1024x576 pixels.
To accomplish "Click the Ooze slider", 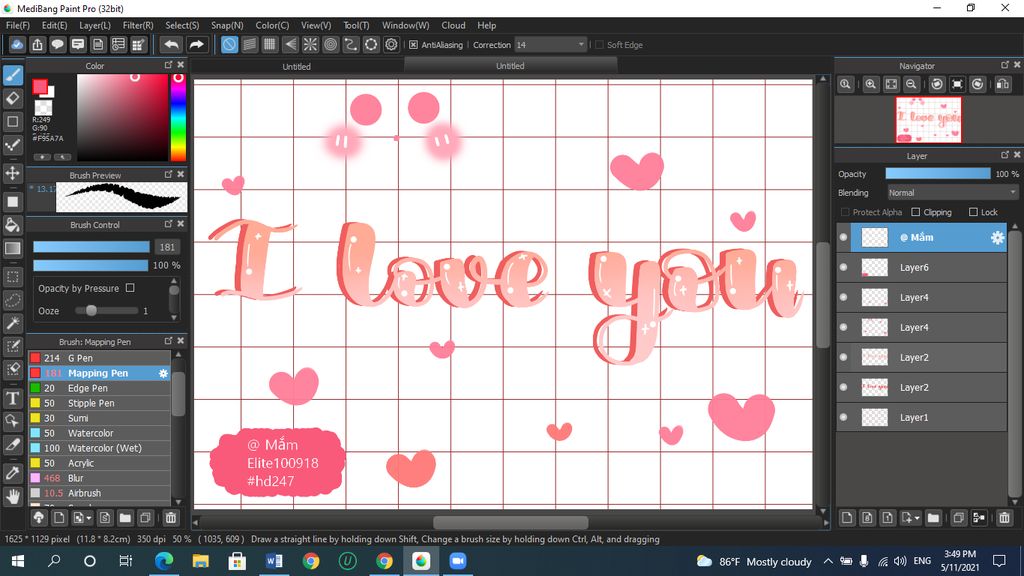I will point(106,311).
